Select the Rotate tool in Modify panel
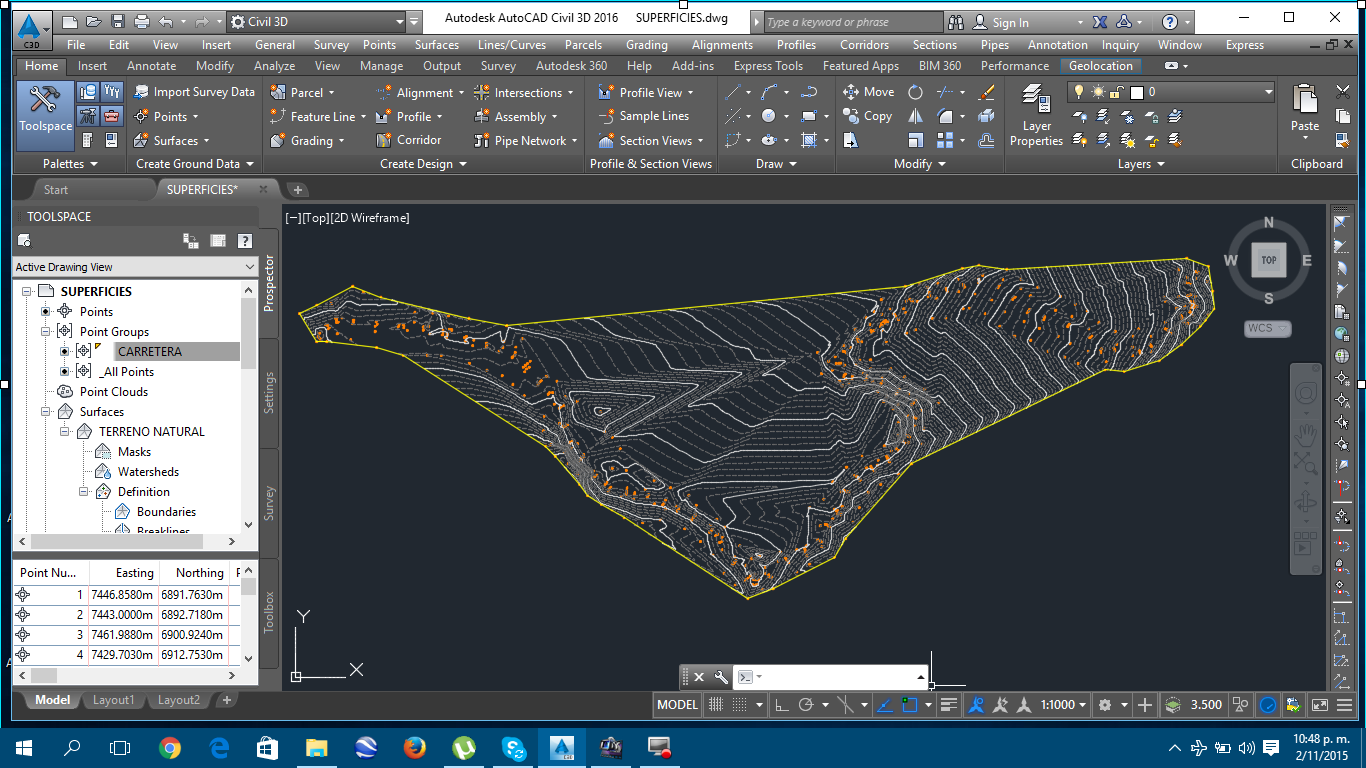The width and height of the screenshot is (1366, 768). click(915, 92)
